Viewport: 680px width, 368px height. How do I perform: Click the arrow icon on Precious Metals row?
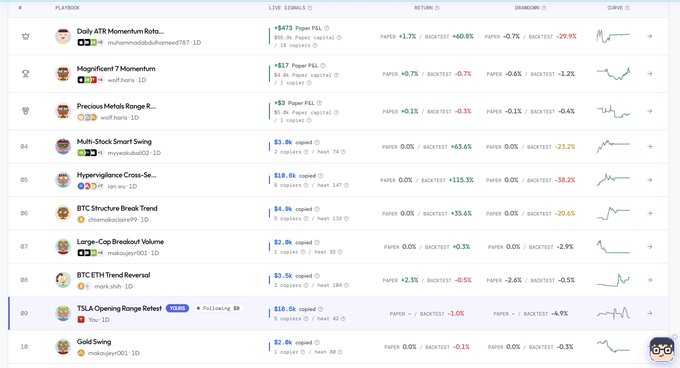pos(650,111)
